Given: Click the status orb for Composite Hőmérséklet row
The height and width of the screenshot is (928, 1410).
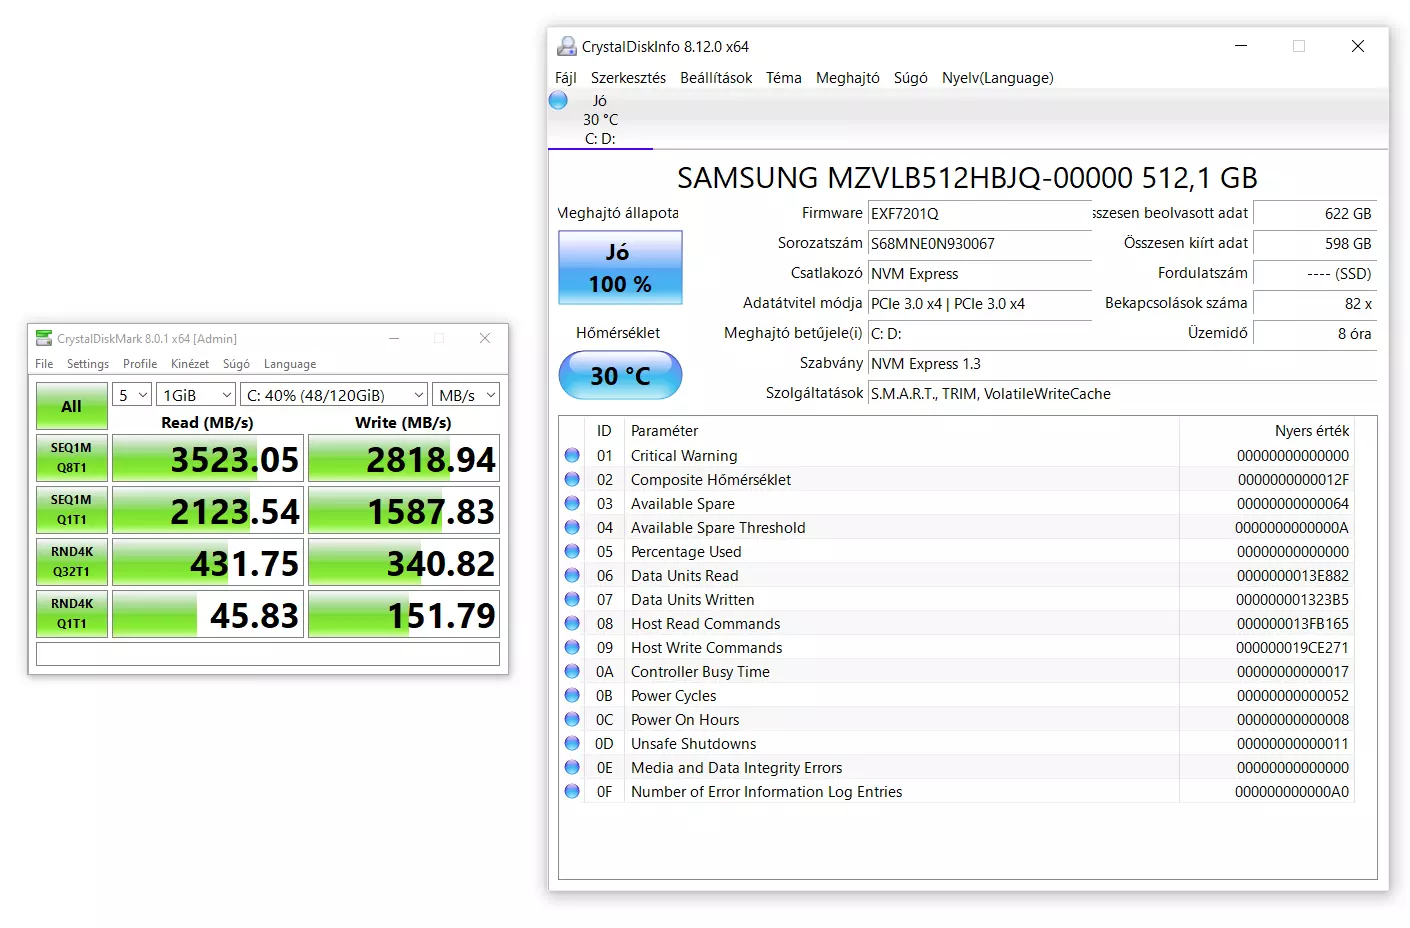Looking at the screenshot, I should point(572,479).
